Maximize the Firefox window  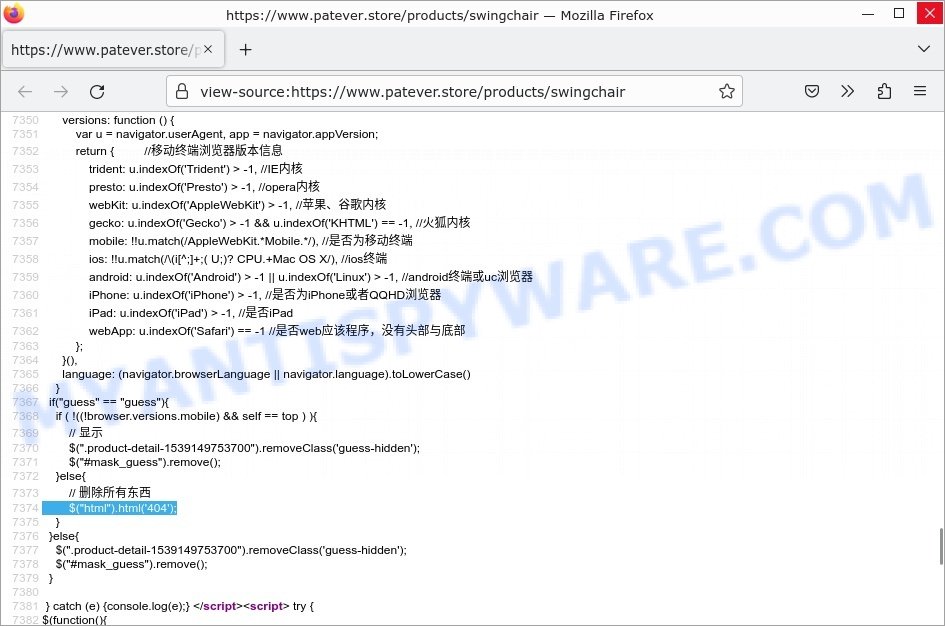899,14
